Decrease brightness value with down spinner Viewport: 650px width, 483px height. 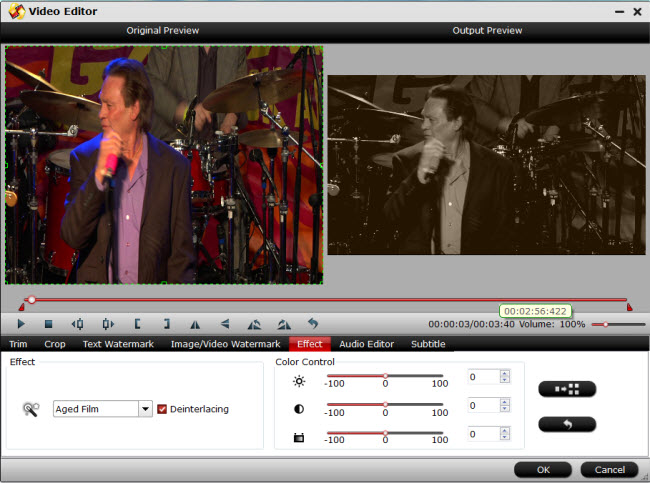pos(504,380)
